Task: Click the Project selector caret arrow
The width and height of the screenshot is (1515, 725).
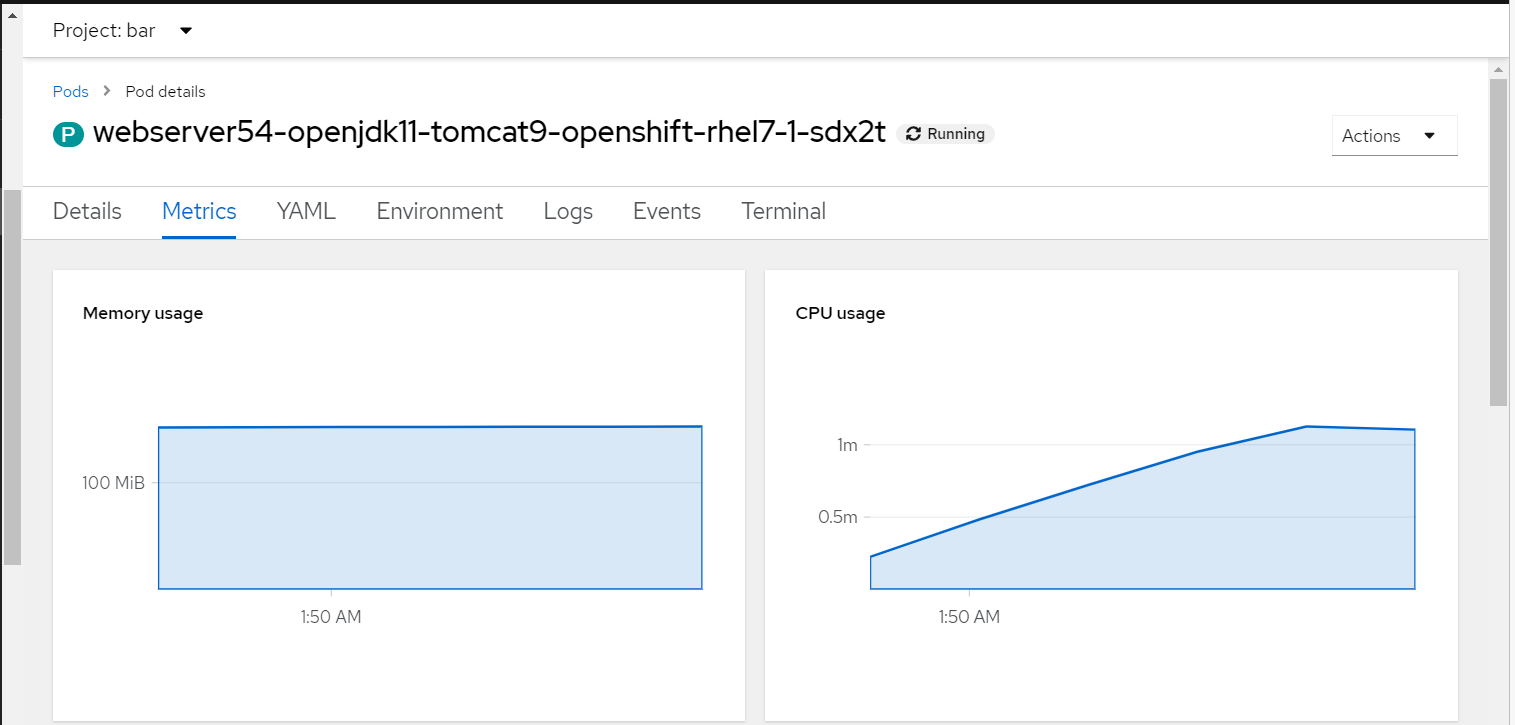Action: (x=186, y=31)
